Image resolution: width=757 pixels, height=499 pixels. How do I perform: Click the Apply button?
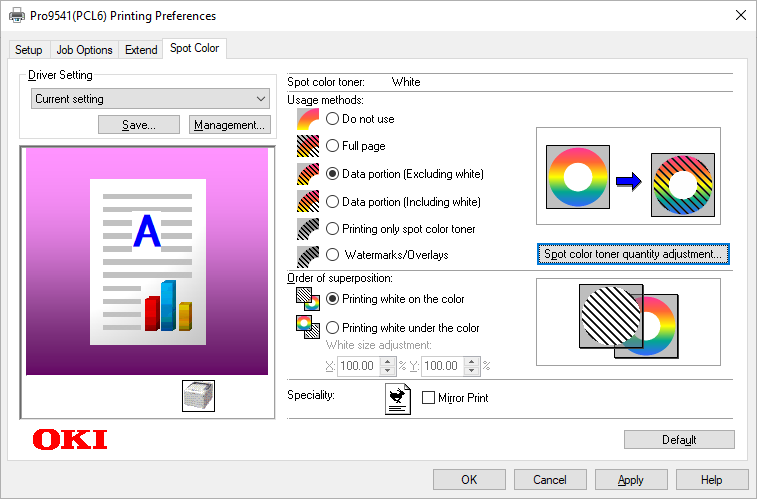coord(631,480)
